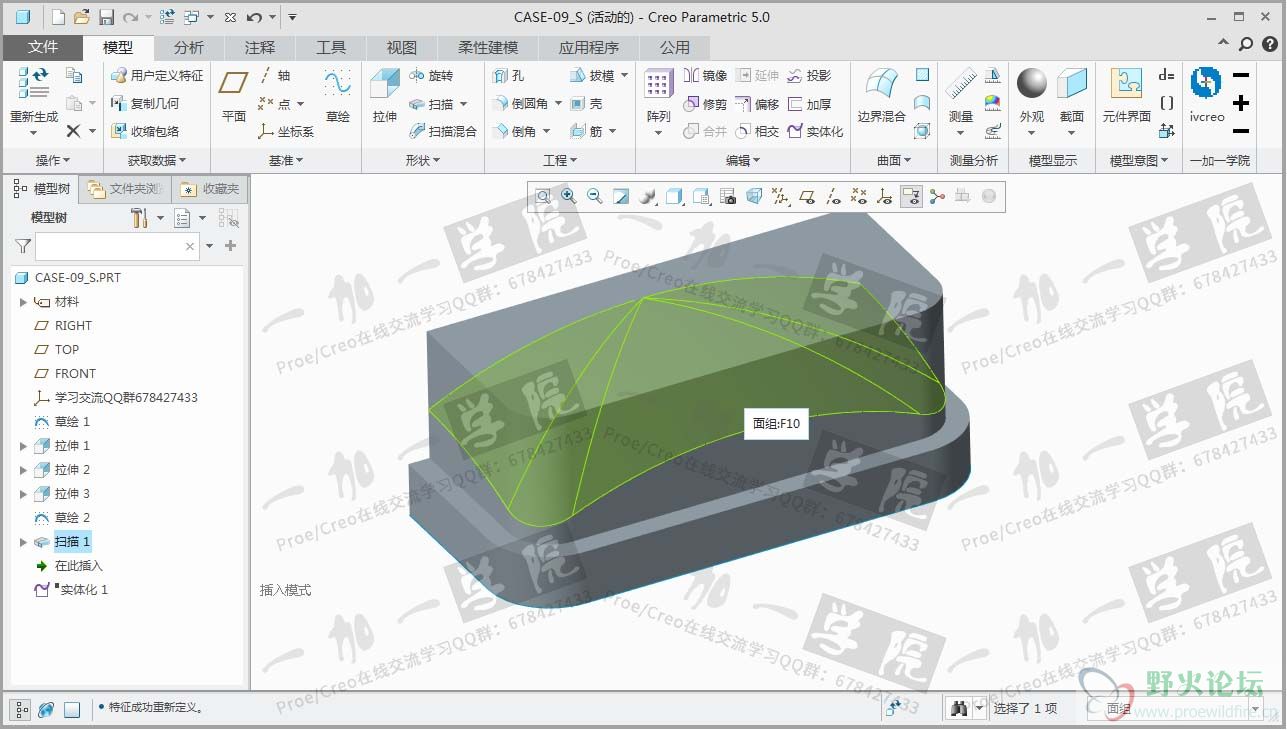Screen dimensions: 1287x730
Task: Create a Coordinate System (坐标系)
Action: pyautogui.click(x=285, y=131)
